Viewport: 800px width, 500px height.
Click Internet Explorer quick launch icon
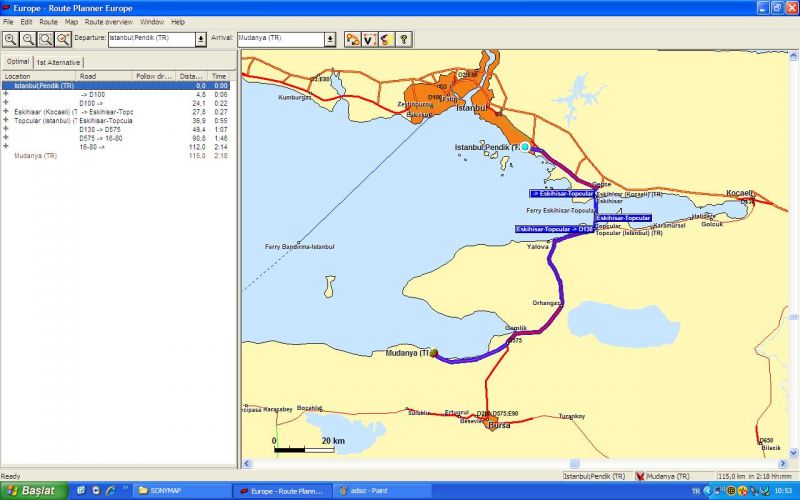pyautogui.click(x=110, y=491)
